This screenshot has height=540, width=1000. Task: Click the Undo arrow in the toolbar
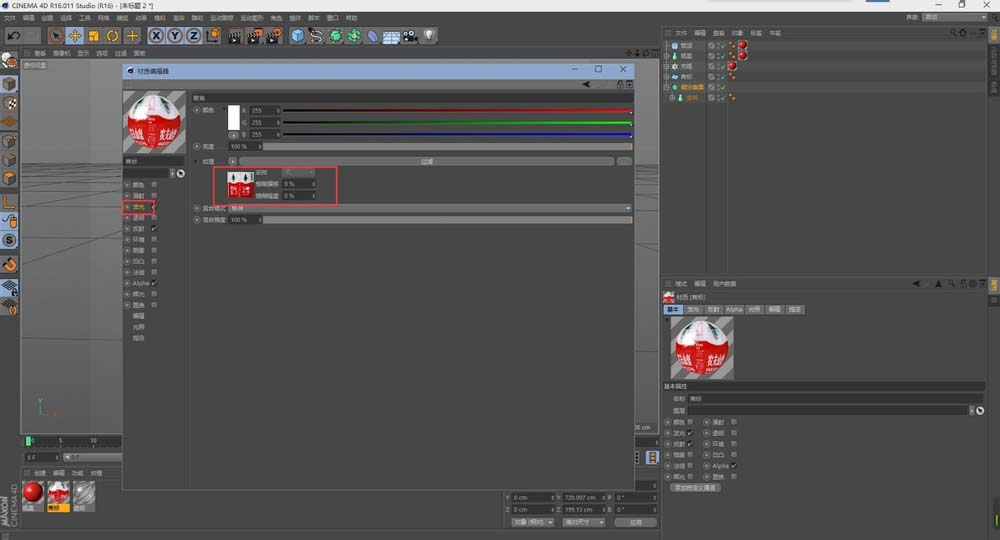click(x=14, y=36)
